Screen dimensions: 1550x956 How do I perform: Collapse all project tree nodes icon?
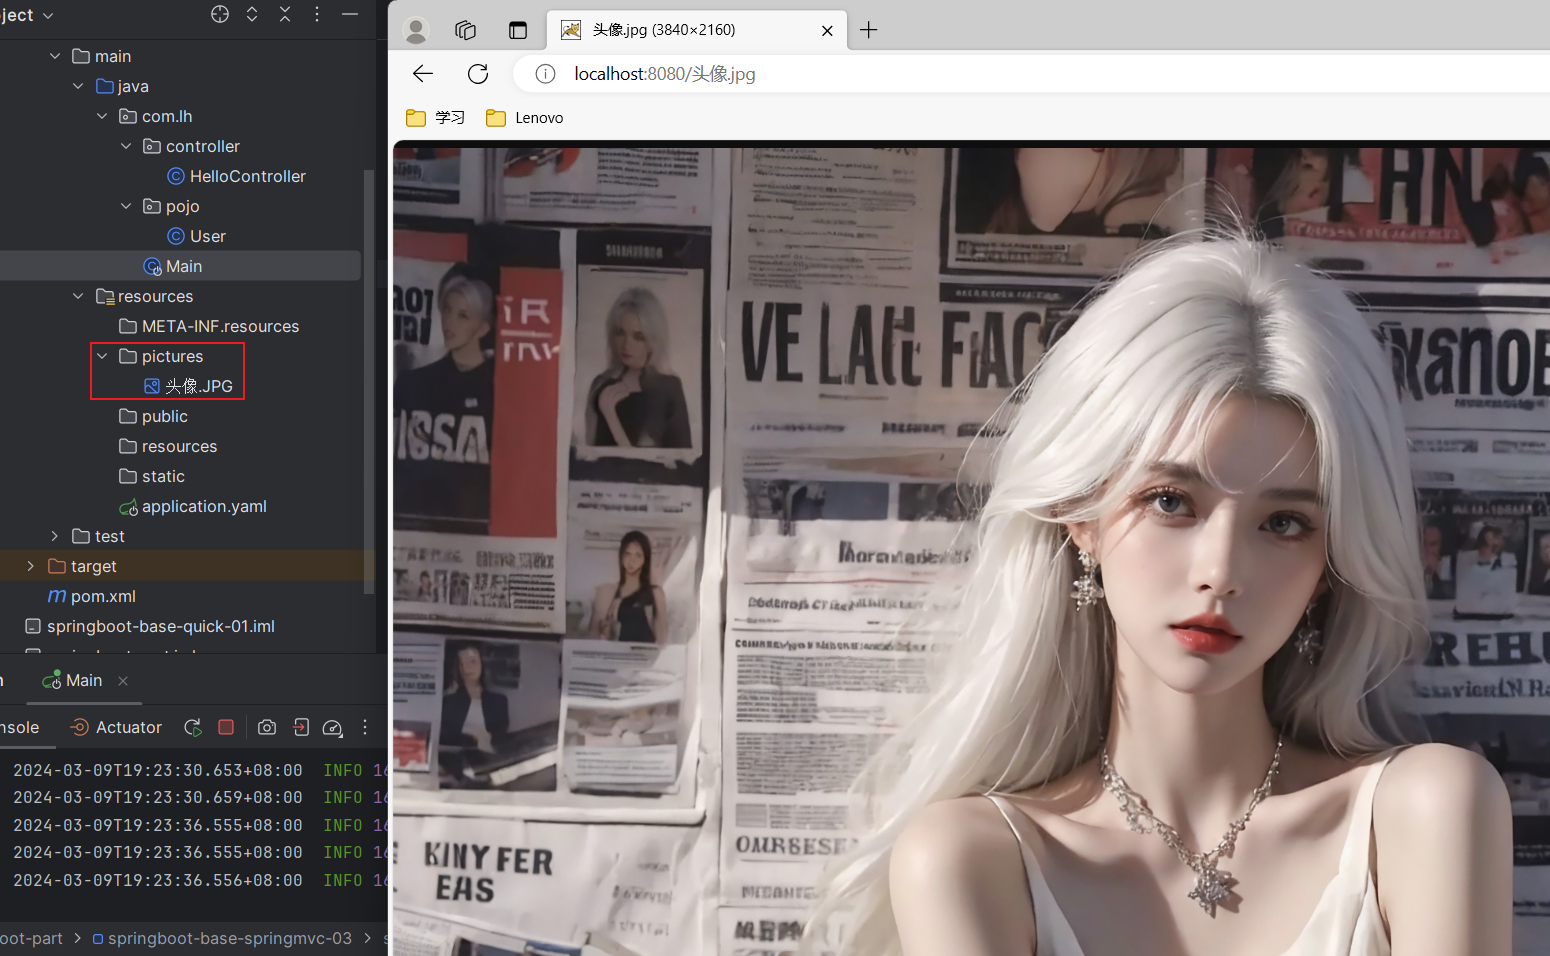[x=285, y=14]
